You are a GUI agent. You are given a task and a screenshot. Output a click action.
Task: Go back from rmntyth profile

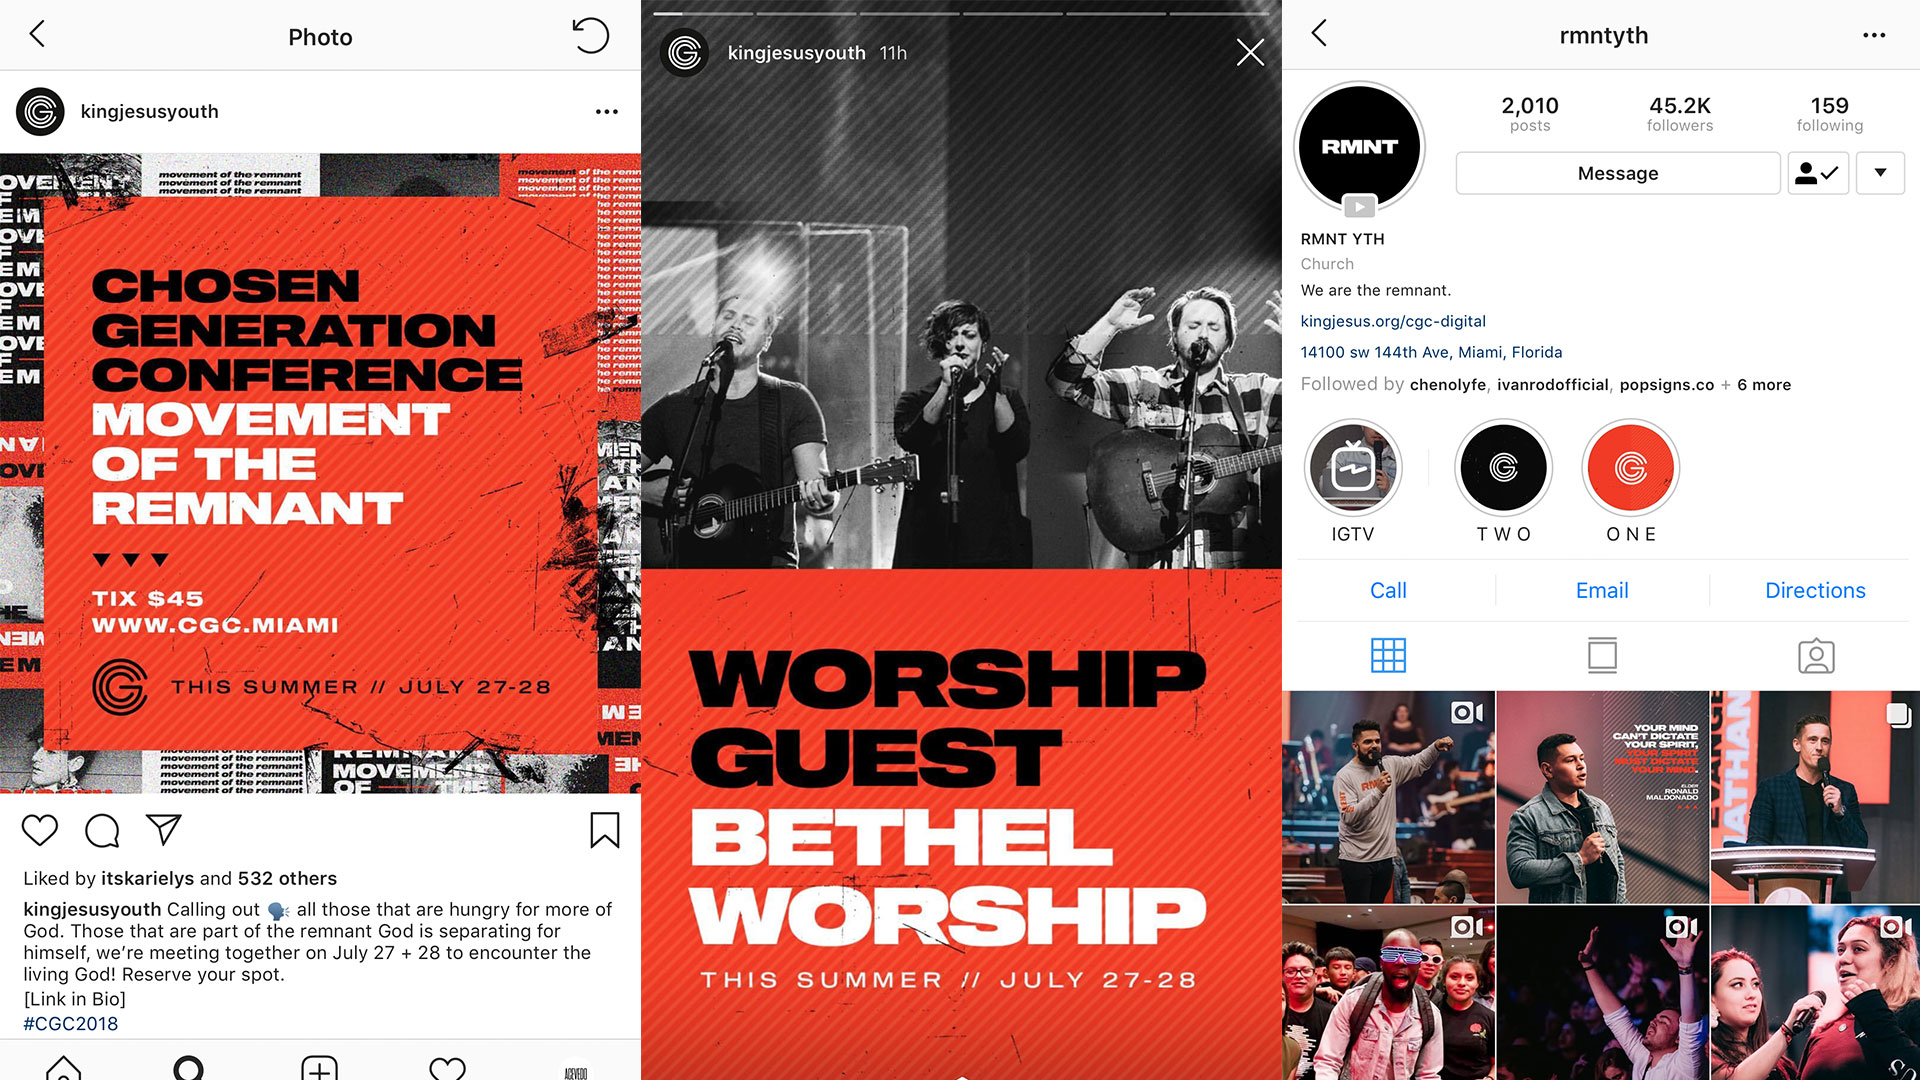tap(1319, 33)
